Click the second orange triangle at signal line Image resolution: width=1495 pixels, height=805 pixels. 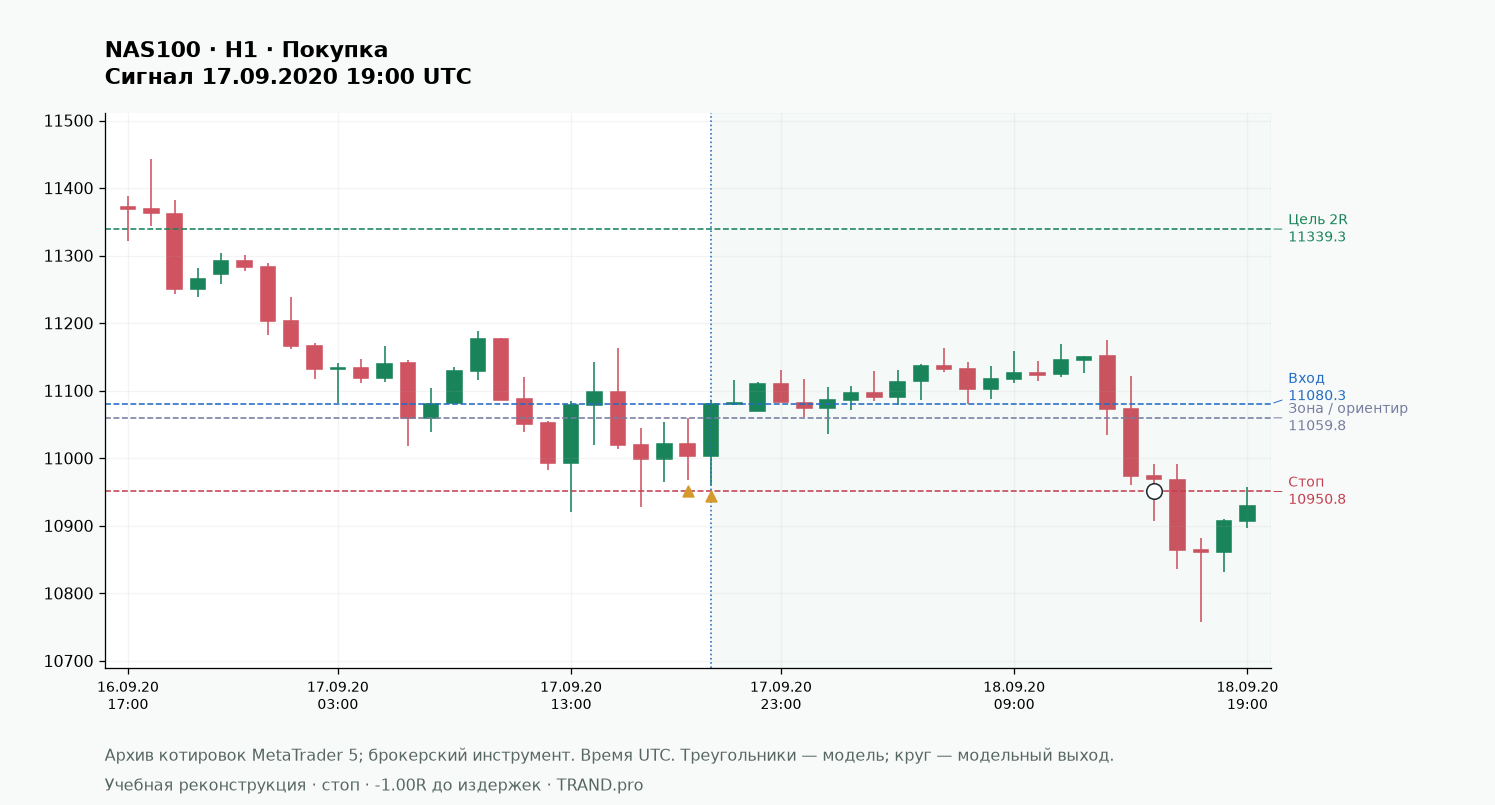(711, 496)
